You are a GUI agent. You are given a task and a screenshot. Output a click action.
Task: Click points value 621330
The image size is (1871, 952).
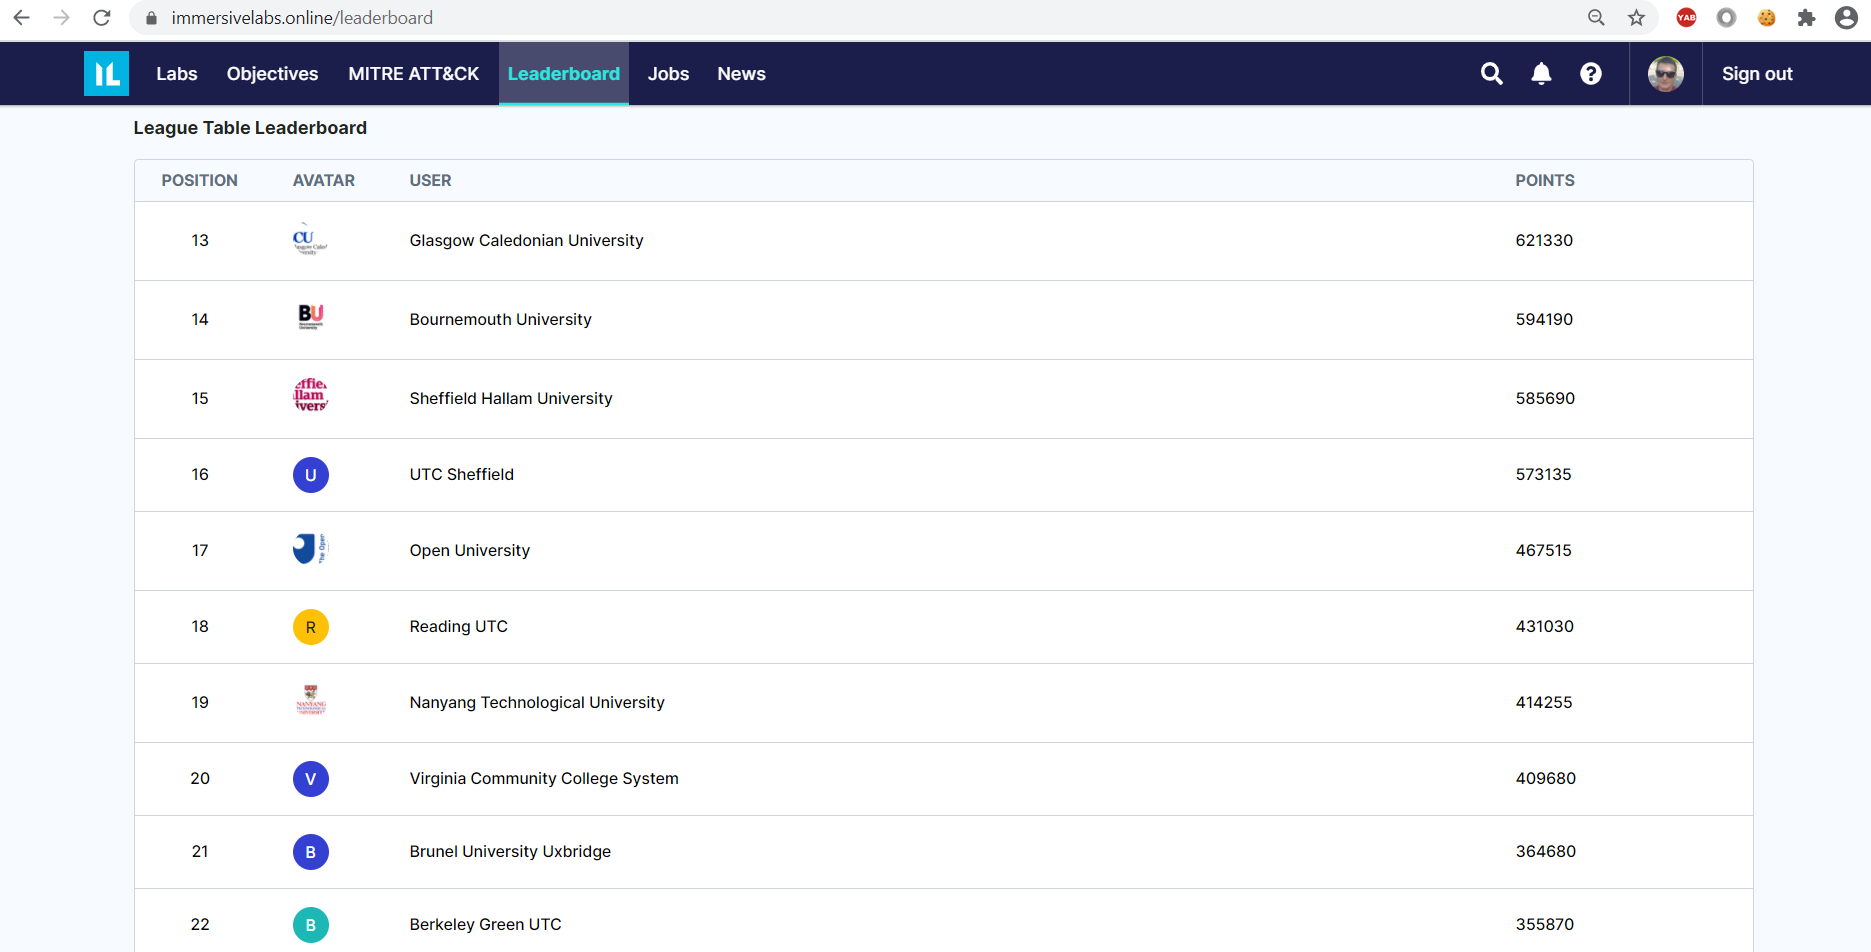coord(1544,240)
